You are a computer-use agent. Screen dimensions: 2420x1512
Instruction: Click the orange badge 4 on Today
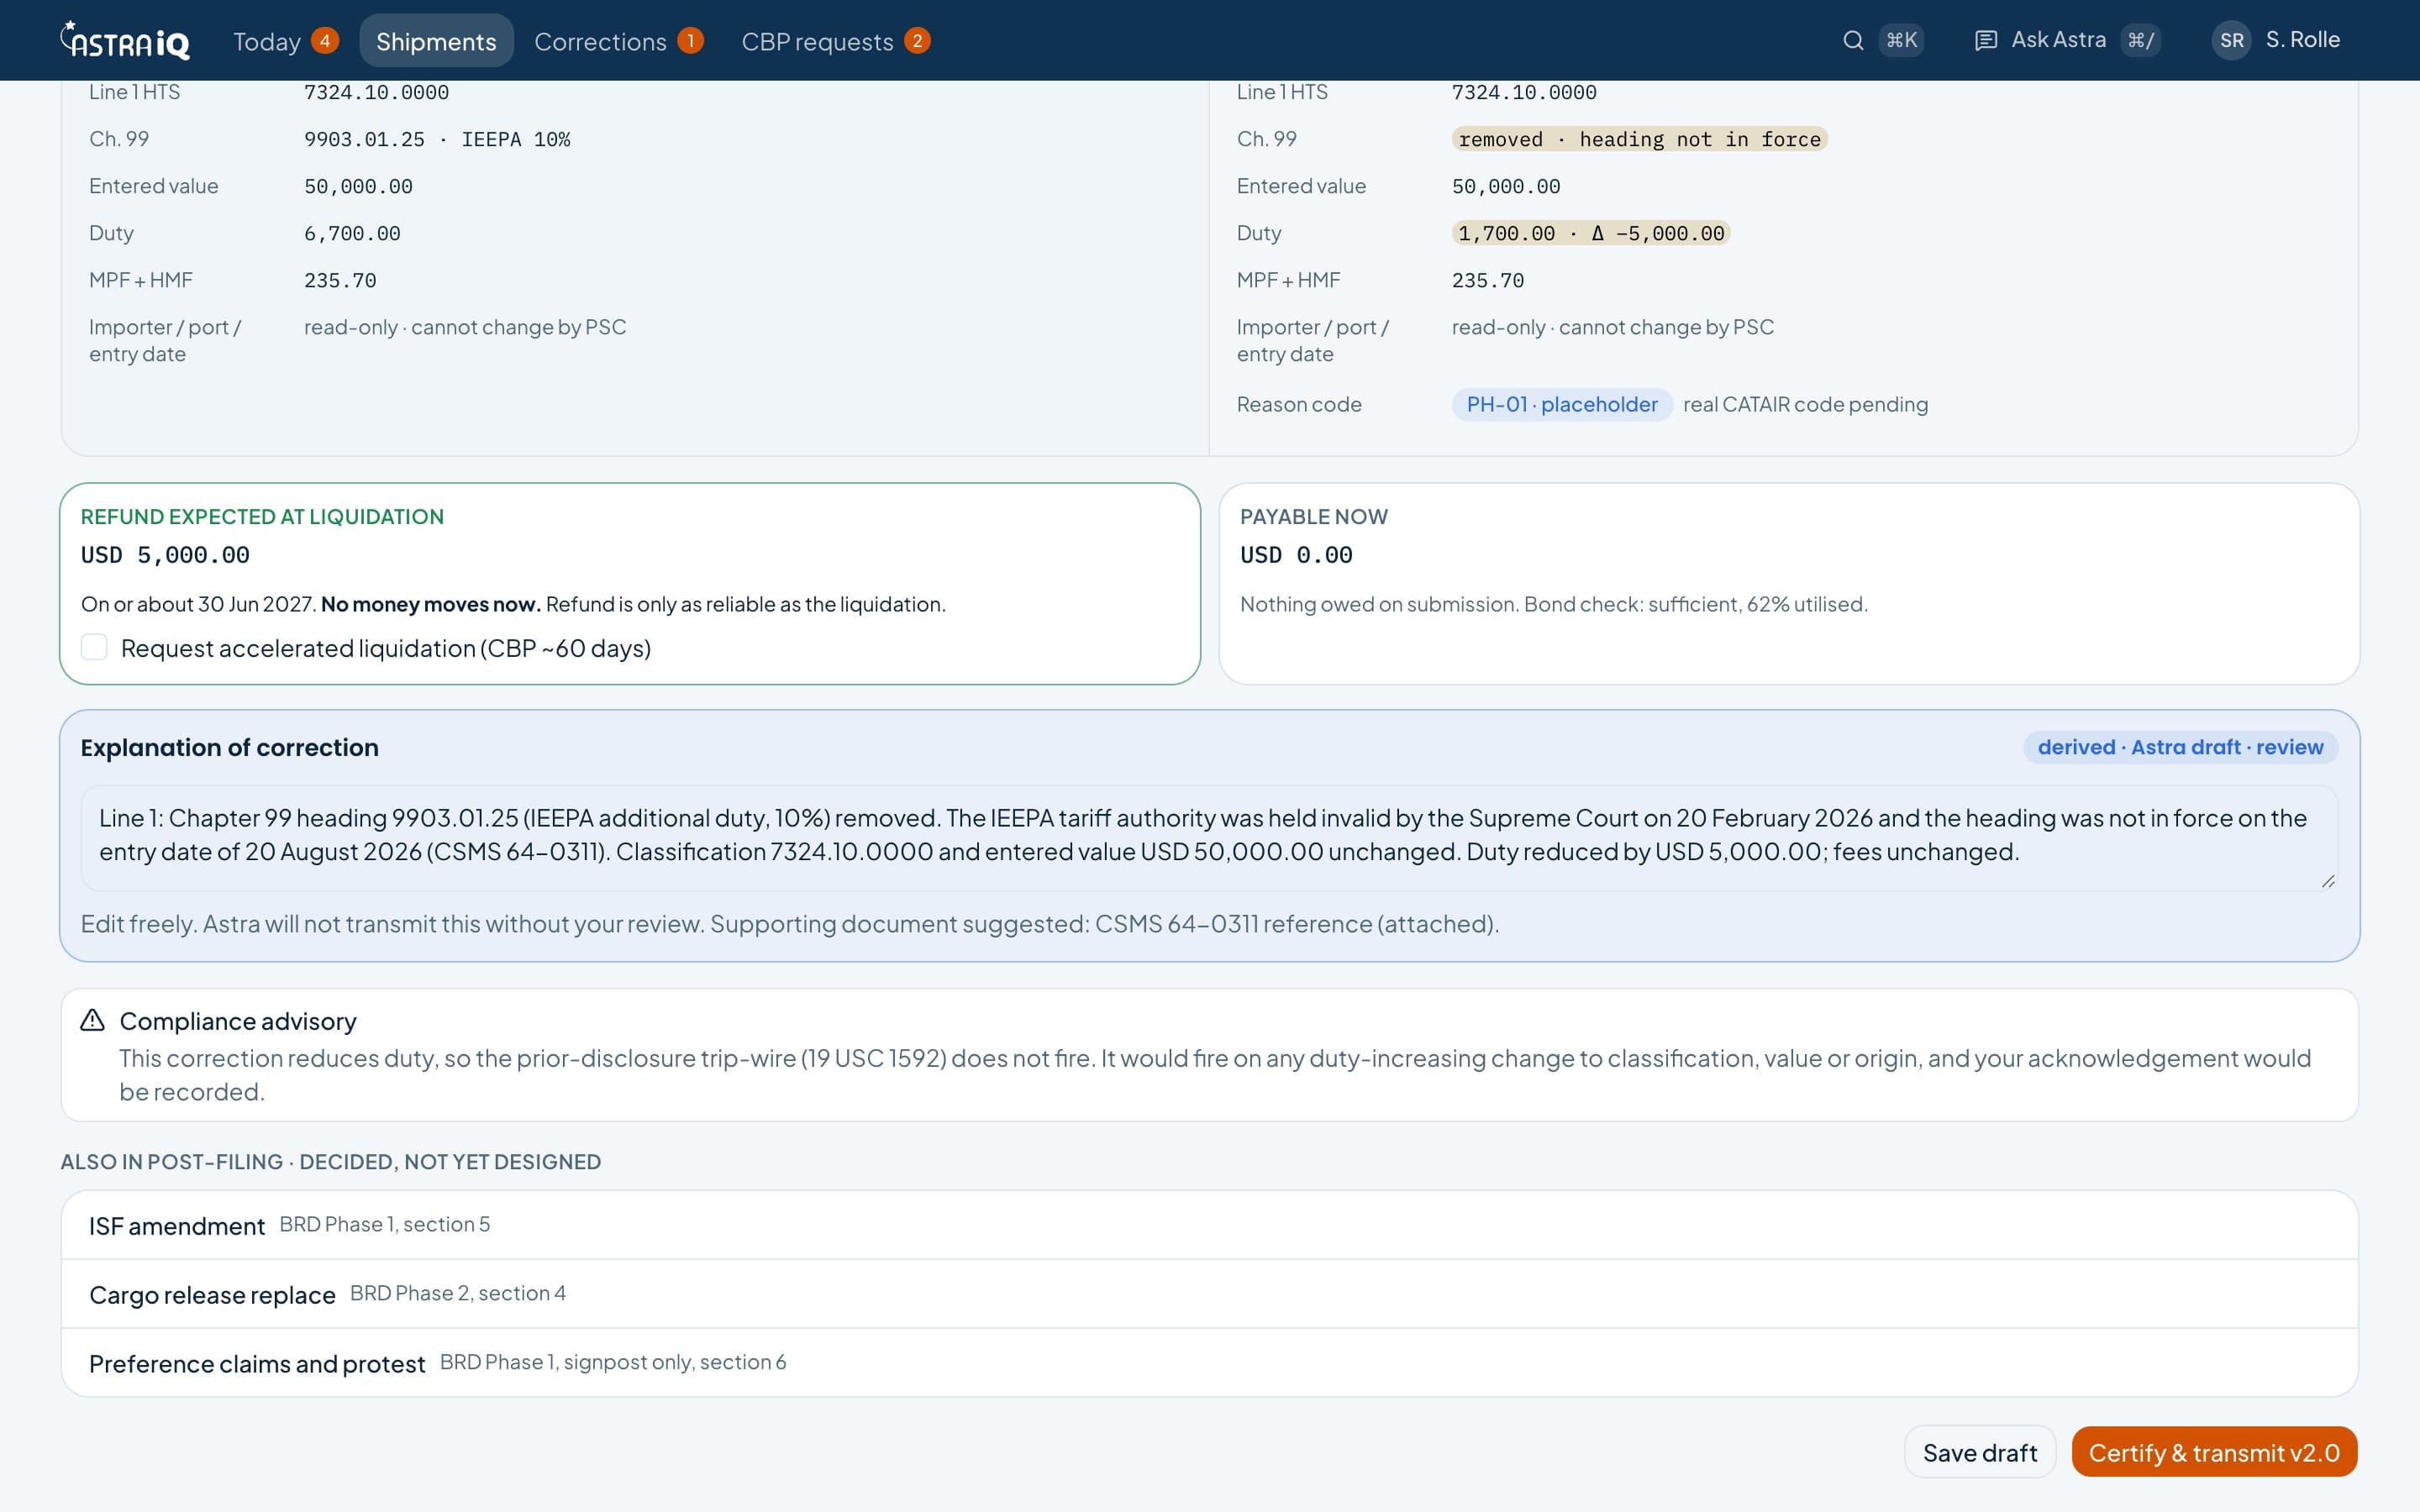pyautogui.click(x=324, y=40)
